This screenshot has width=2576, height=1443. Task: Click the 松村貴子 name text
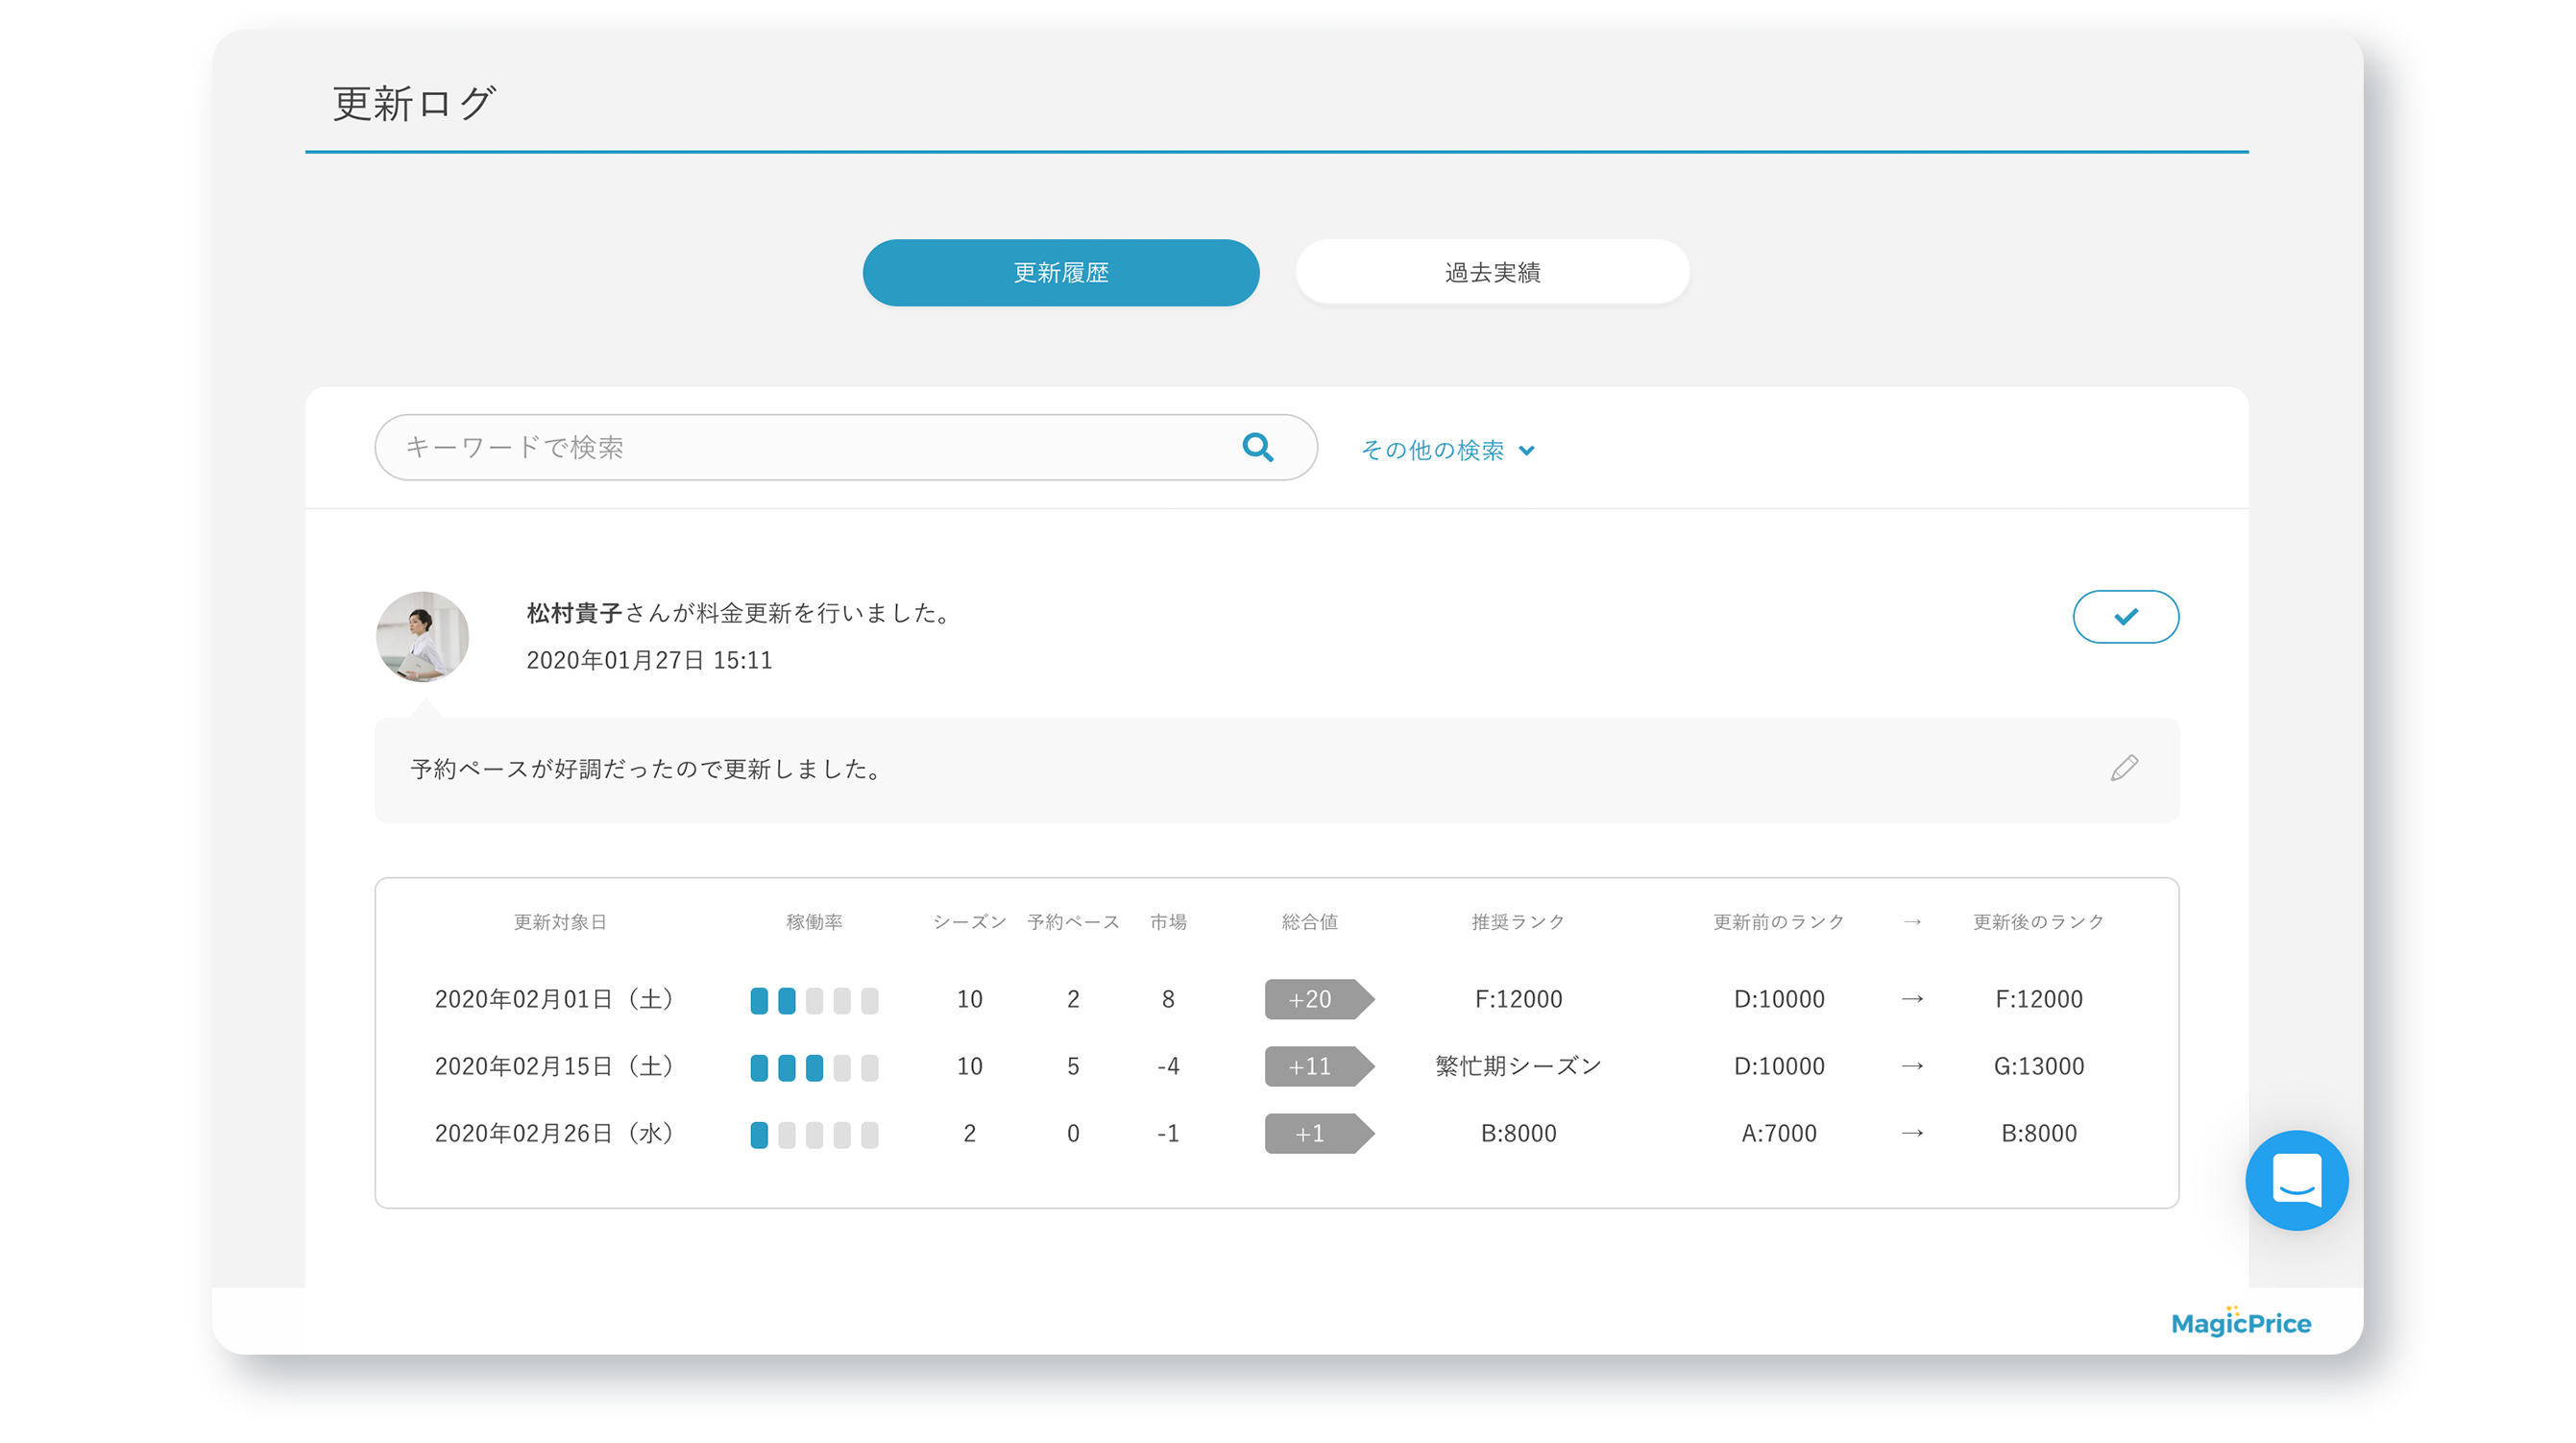pos(574,613)
